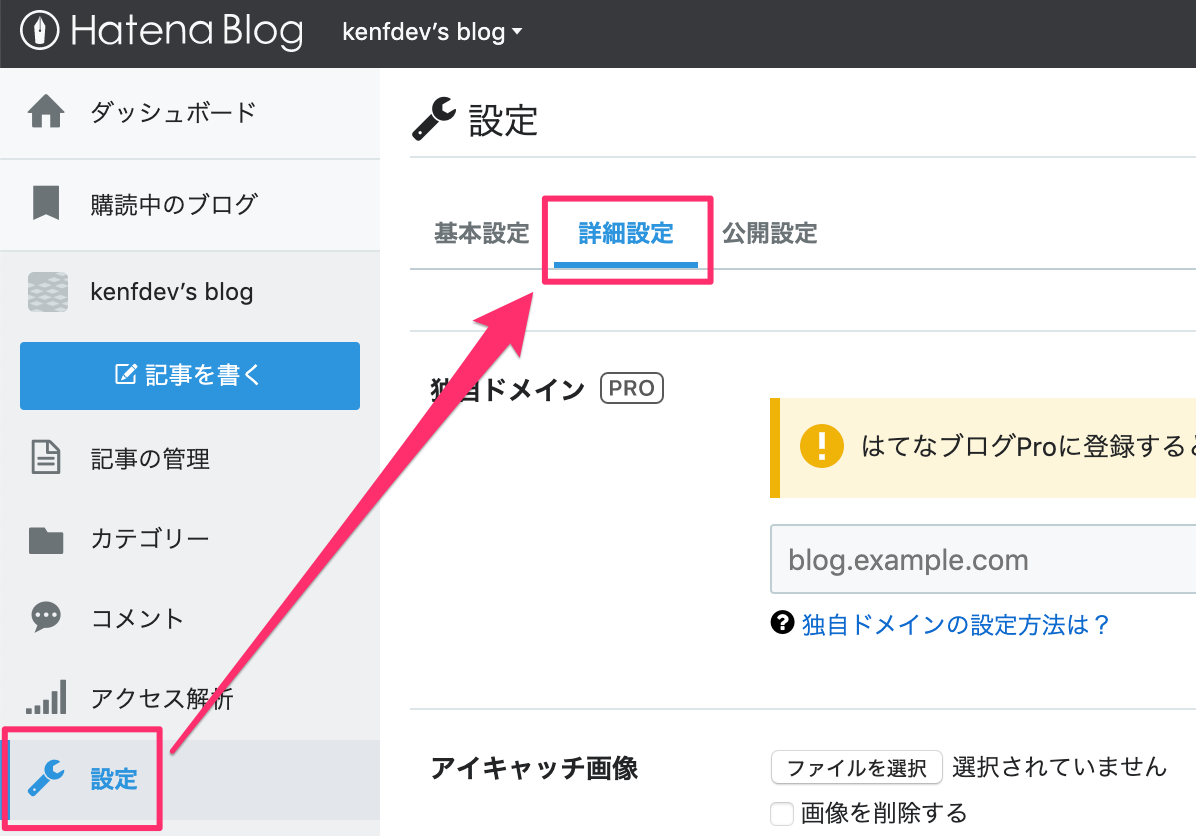Click the 設定 wrench icon in sidebar

(46, 778)
